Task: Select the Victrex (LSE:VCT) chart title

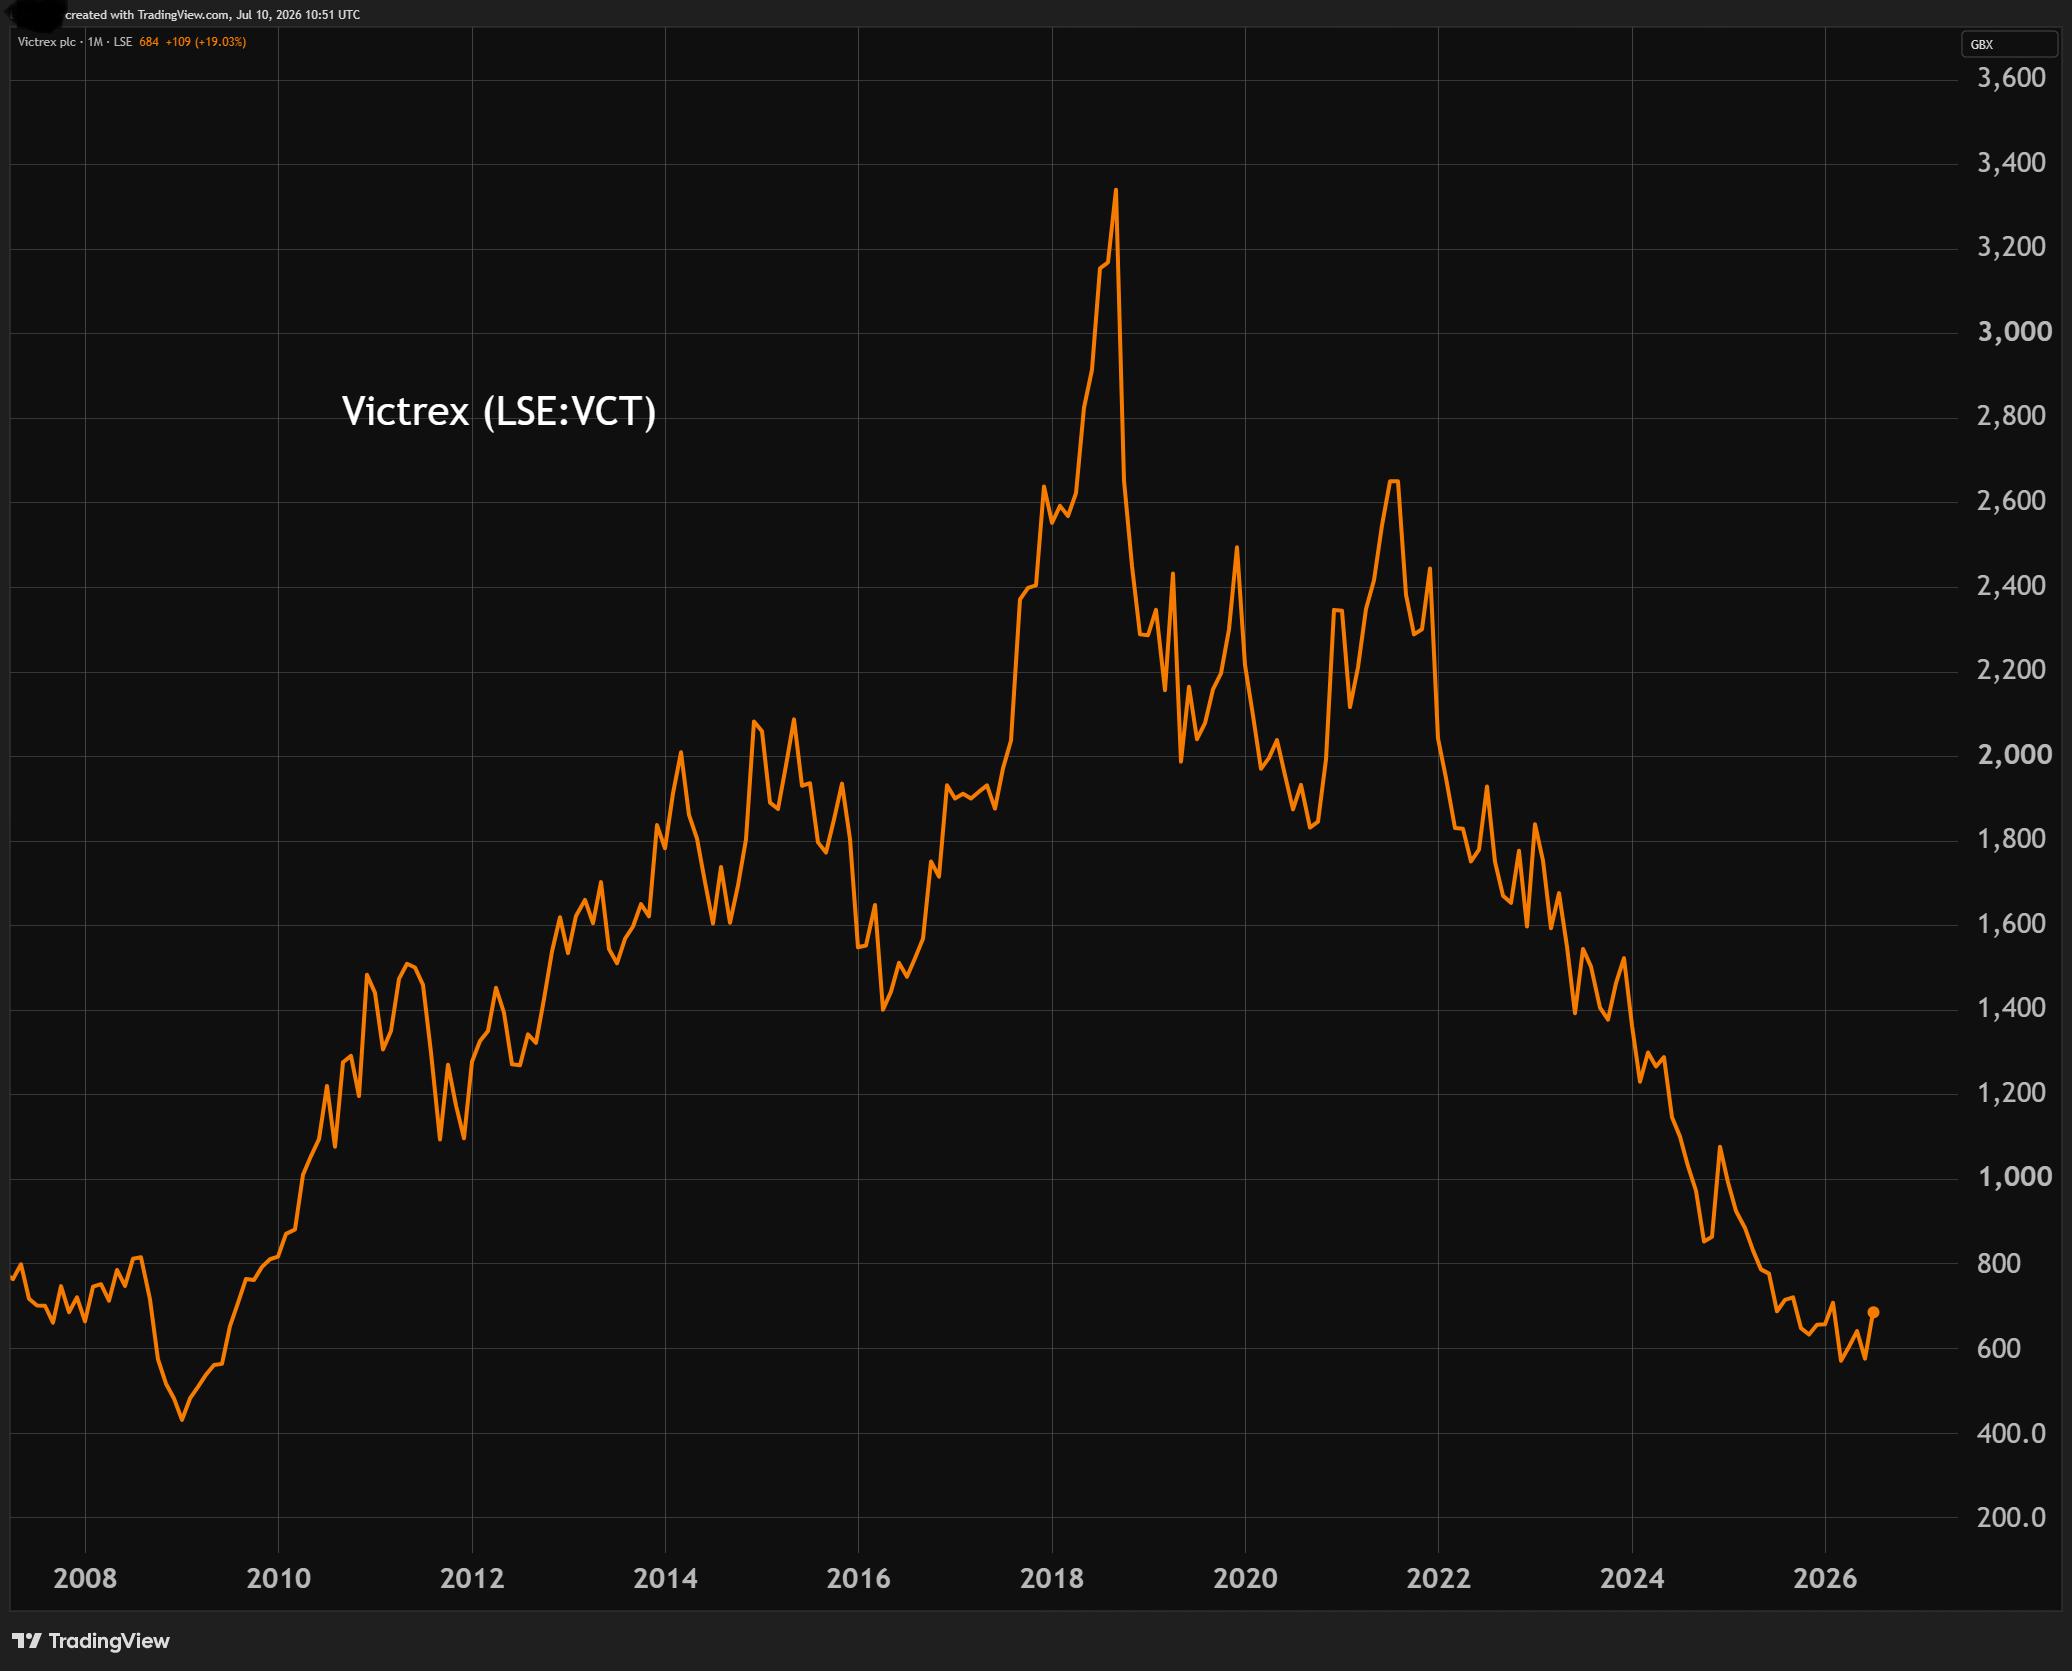Action: pos(499,411)
